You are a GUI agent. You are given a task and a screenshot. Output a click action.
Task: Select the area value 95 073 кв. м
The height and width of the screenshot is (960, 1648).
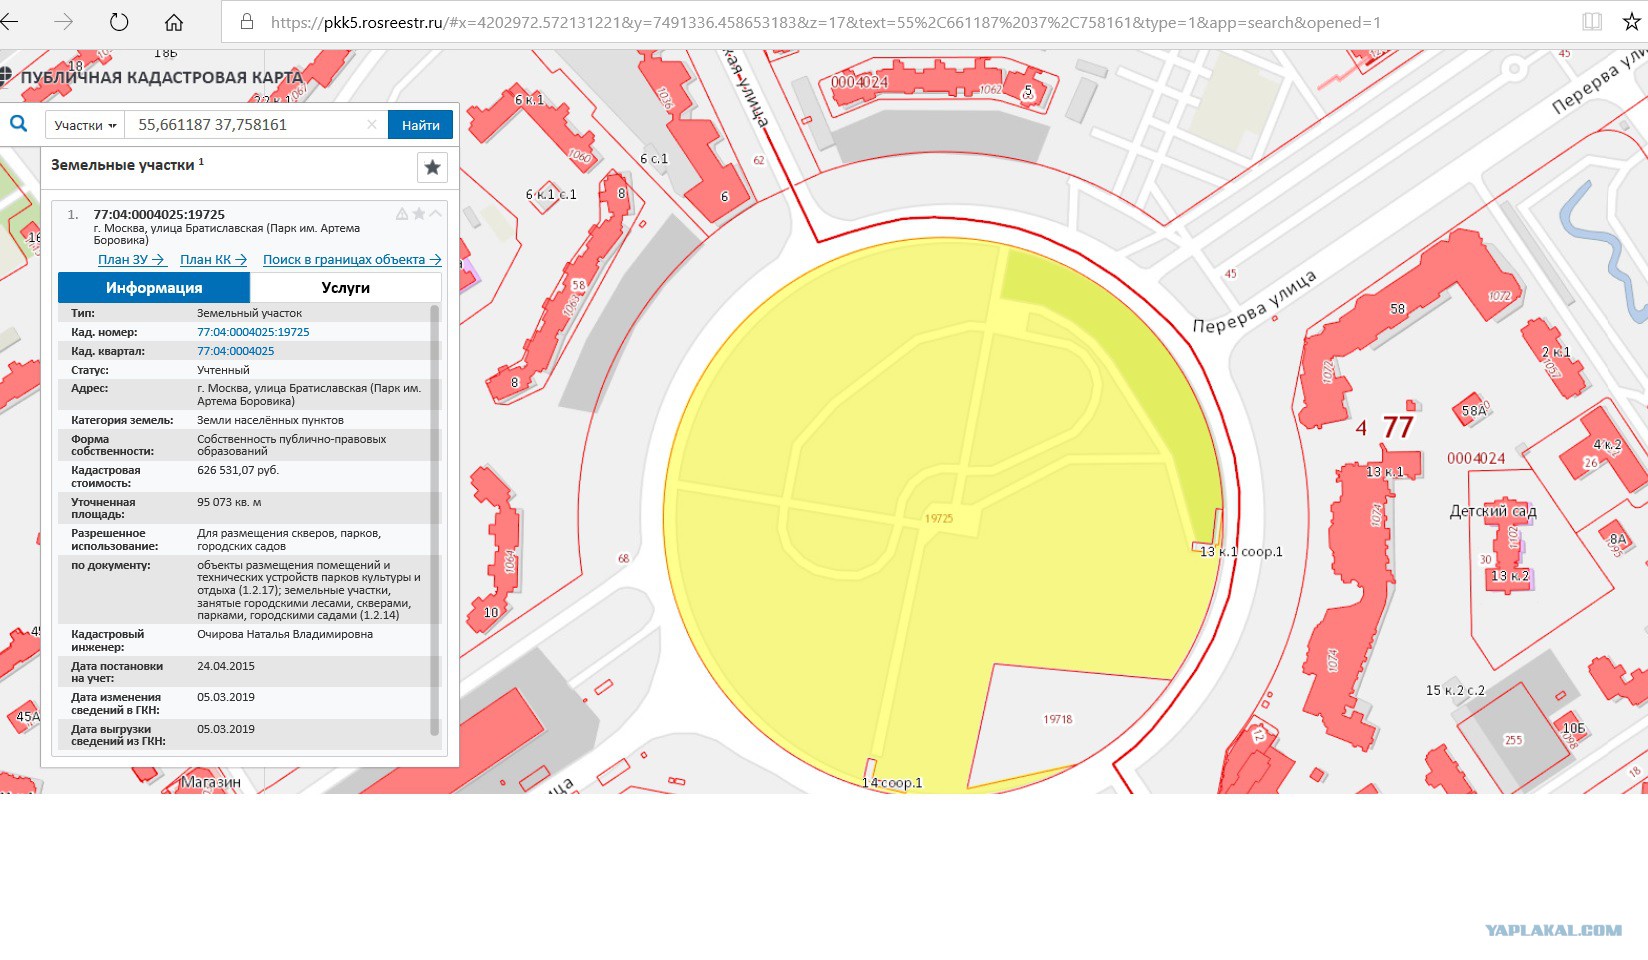pos(229,502)
